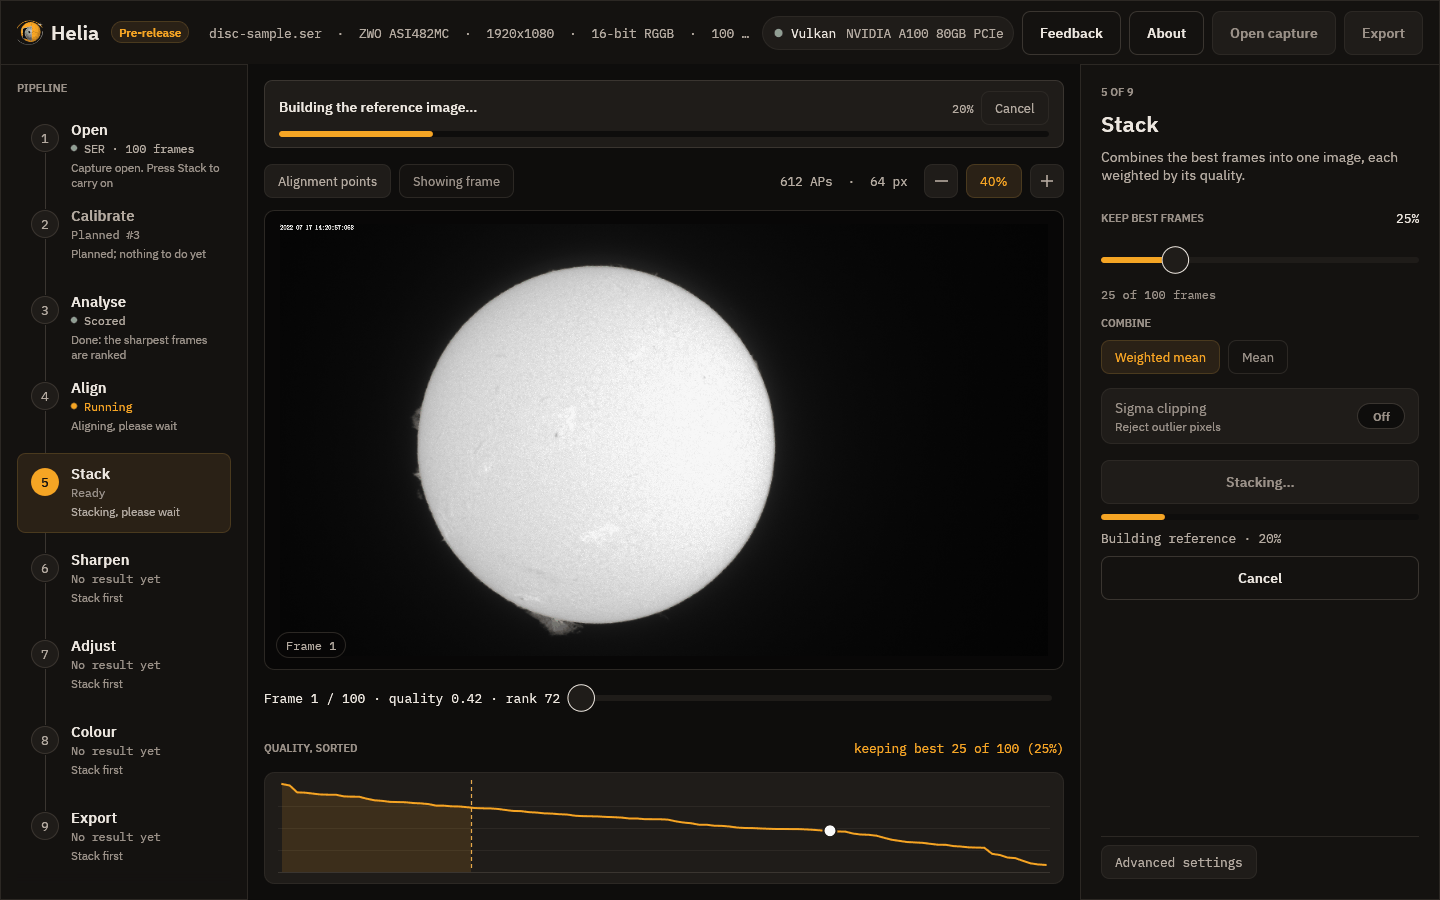1440x900 pixels.
Task: Select step 7 Adjust in pipeline
Action: click(x=124, y=665)
